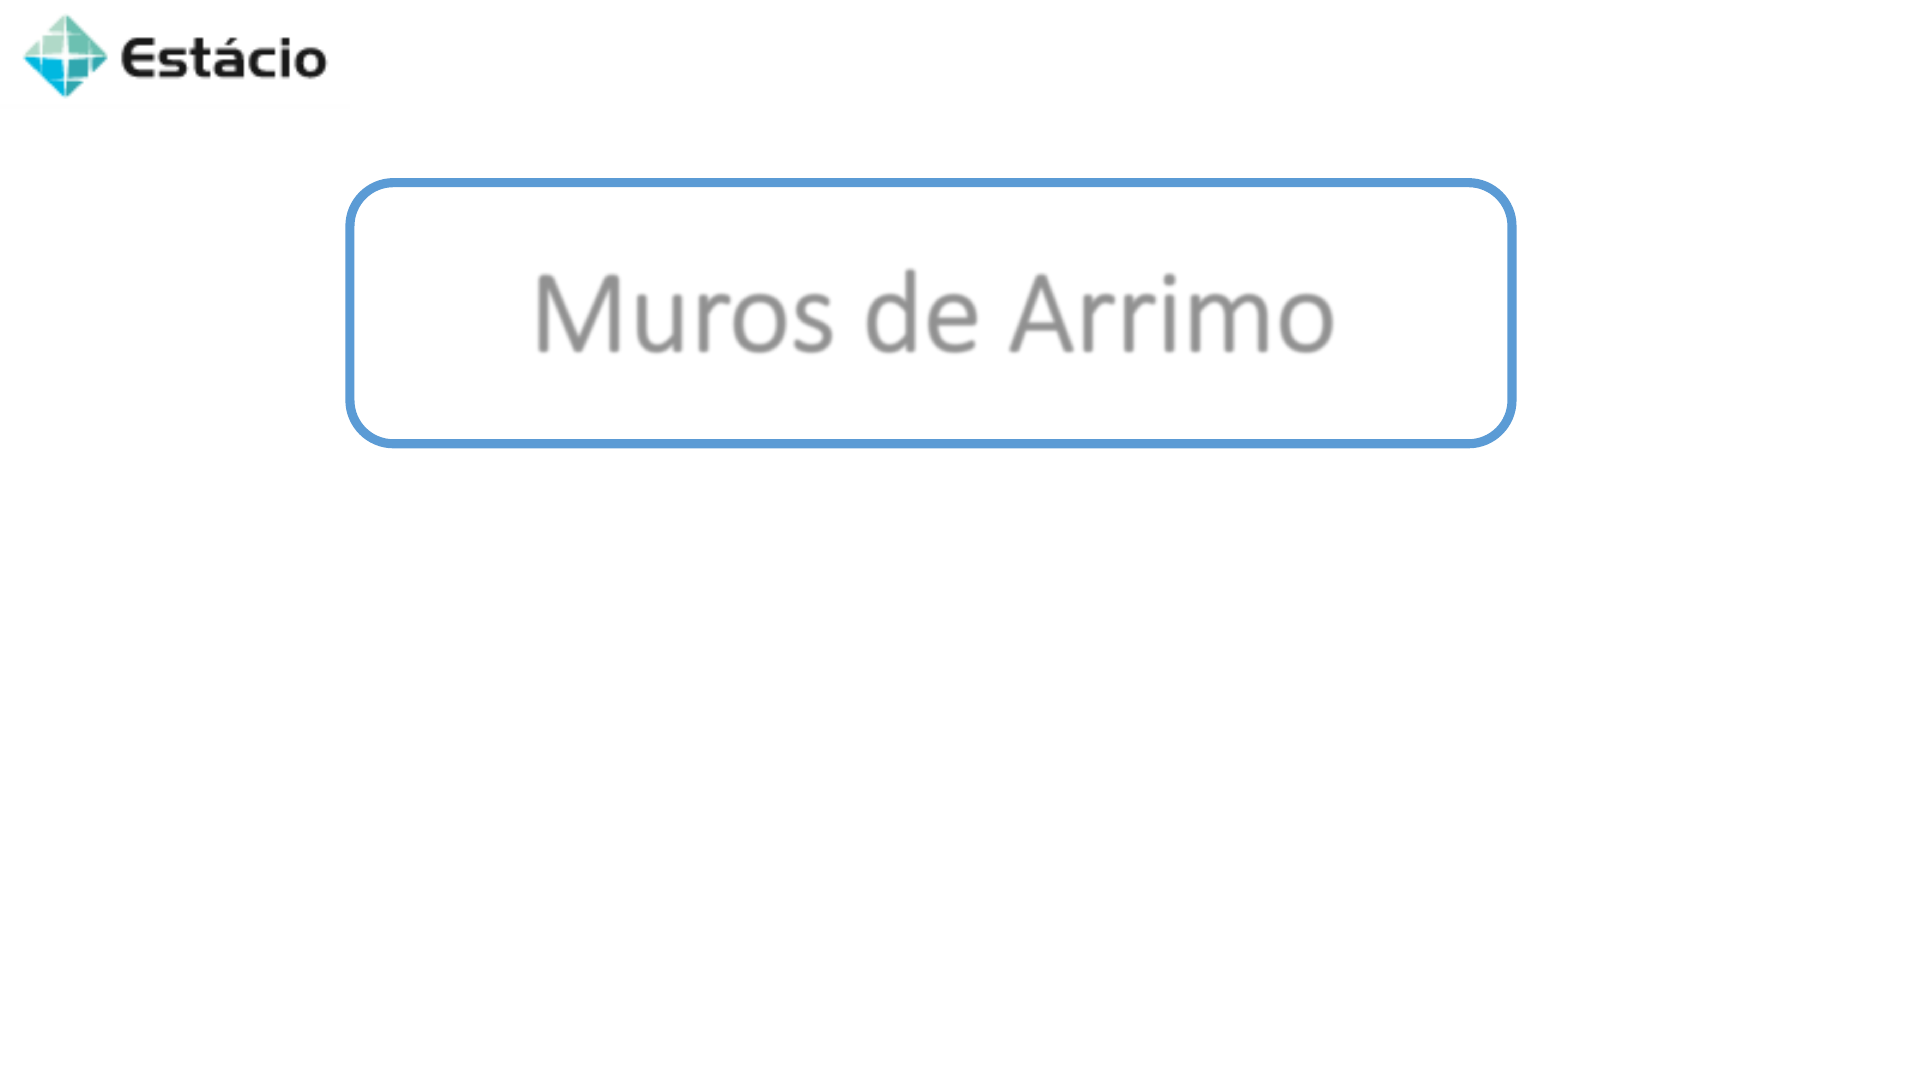Select the blue rounded box right edge

(x=1510, y=313)
